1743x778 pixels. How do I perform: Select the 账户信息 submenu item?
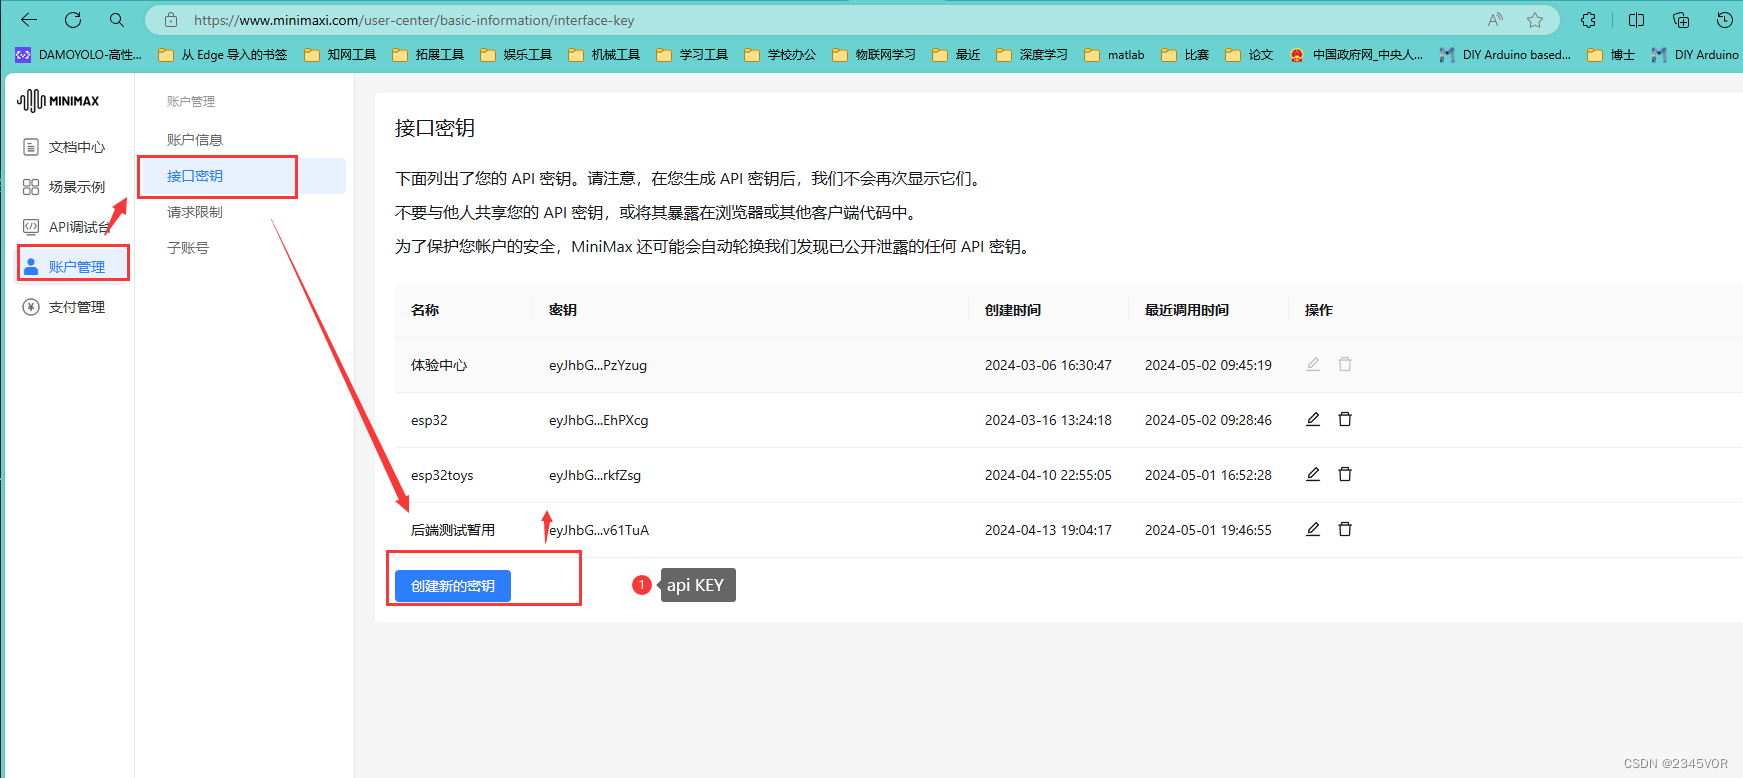coord(195,140)
